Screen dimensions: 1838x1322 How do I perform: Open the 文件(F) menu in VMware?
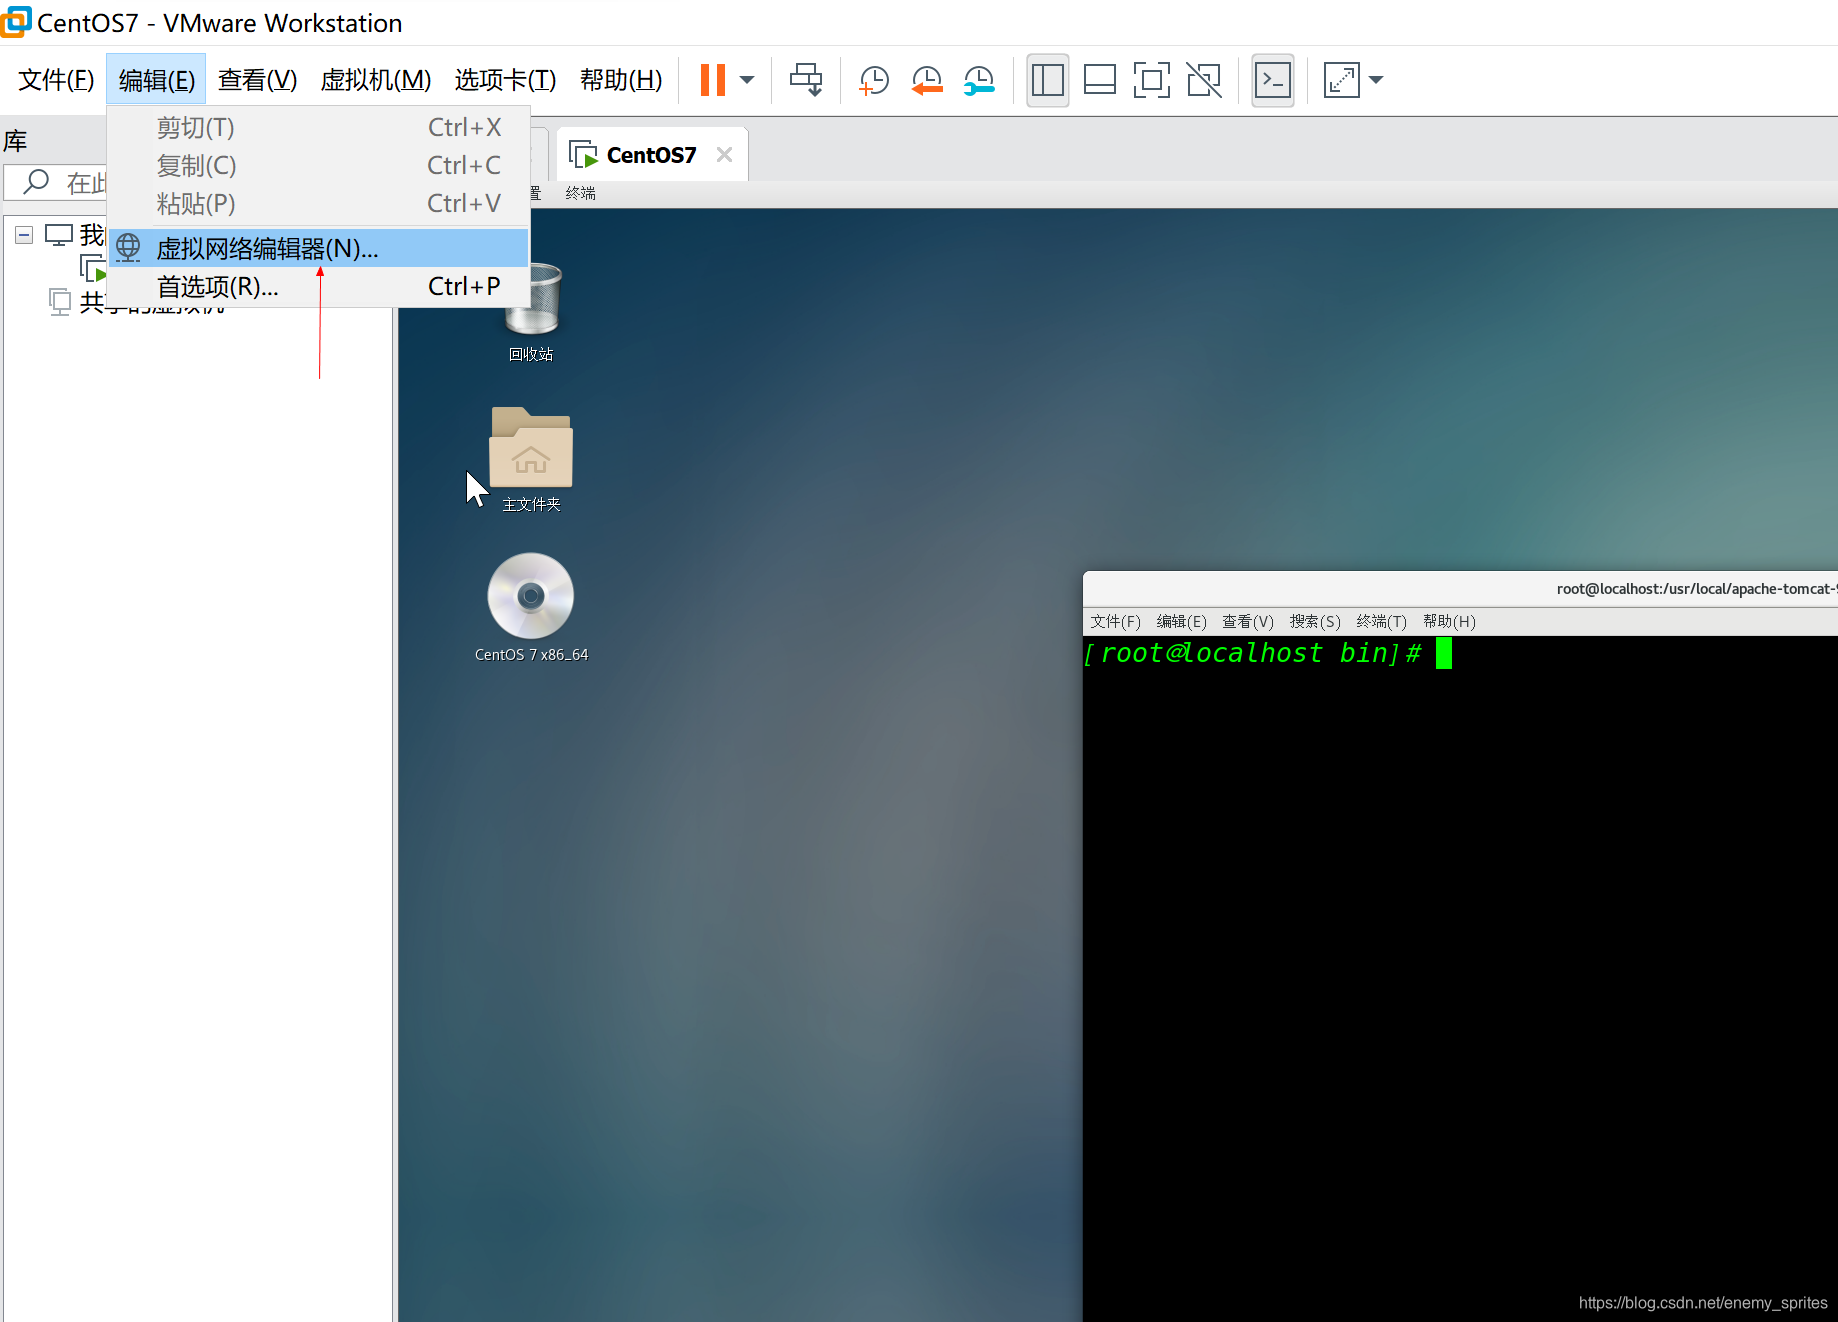[56, 80]
